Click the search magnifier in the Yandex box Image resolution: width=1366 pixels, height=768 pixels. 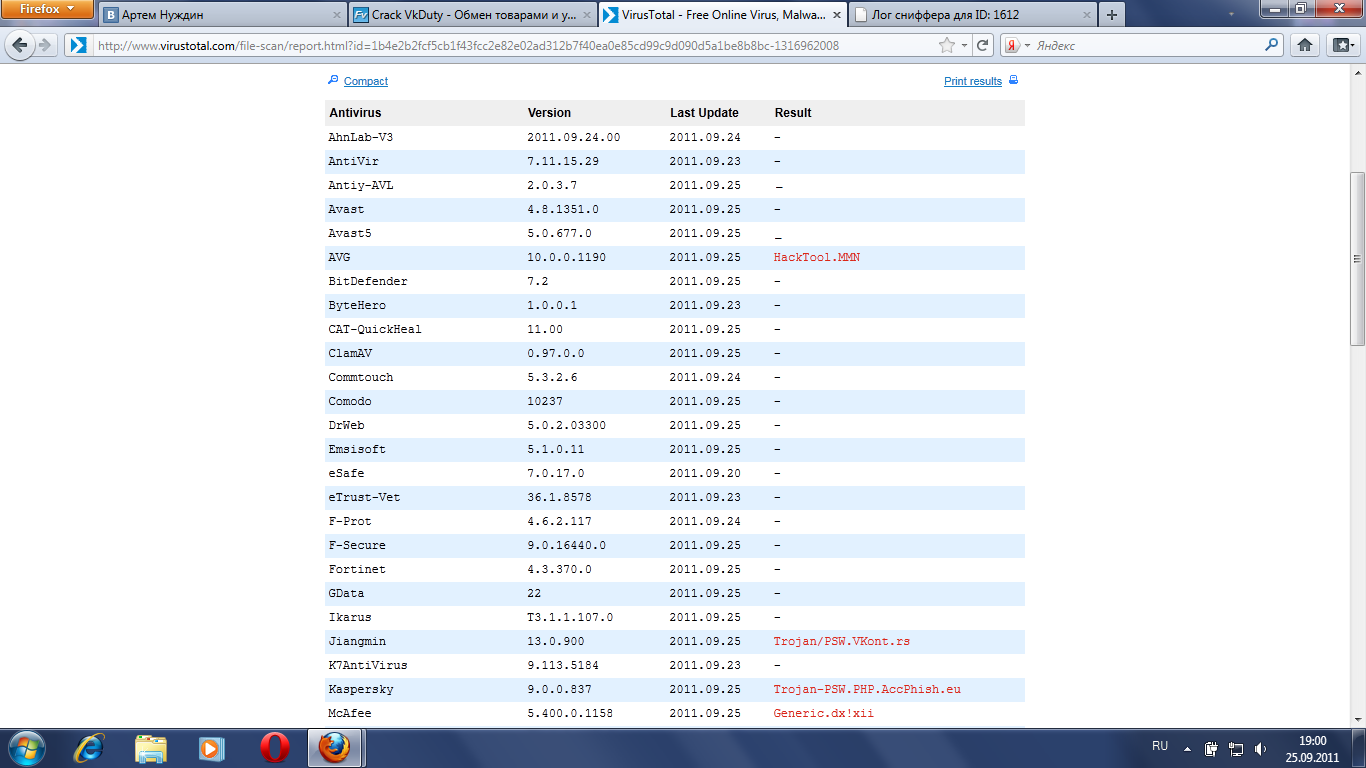point(1271,45)
